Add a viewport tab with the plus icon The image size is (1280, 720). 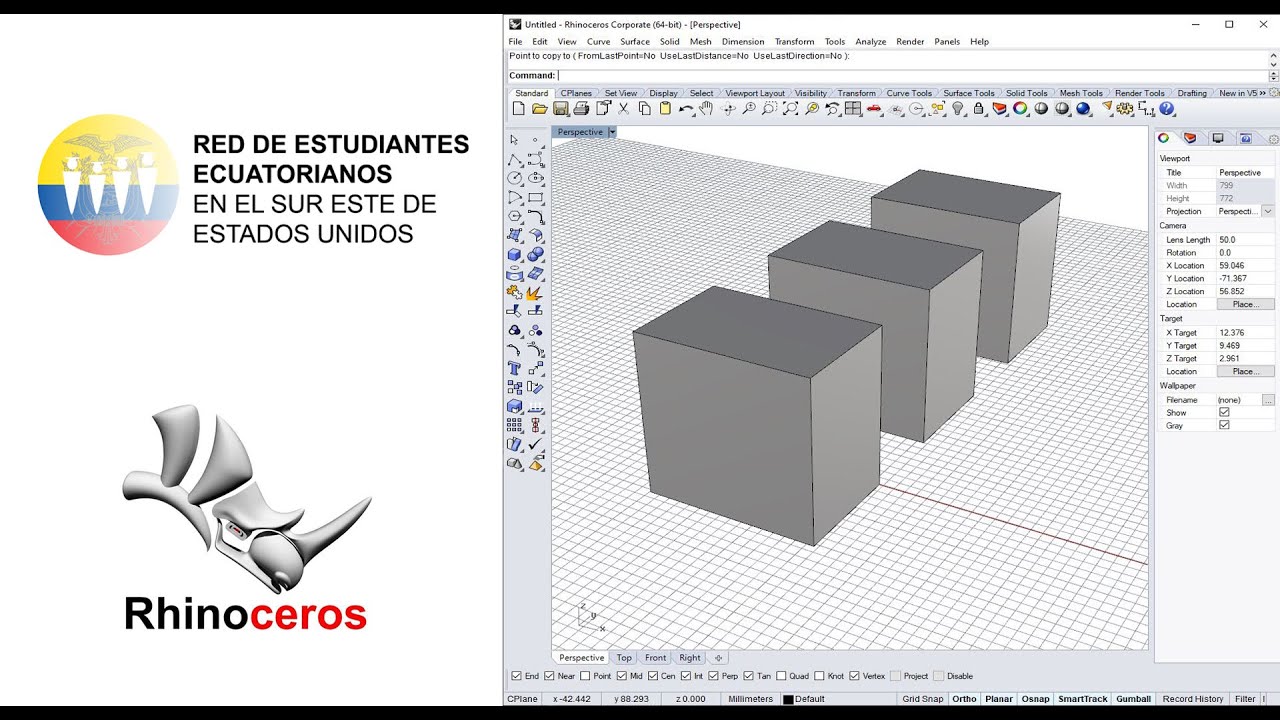[718, 658]
